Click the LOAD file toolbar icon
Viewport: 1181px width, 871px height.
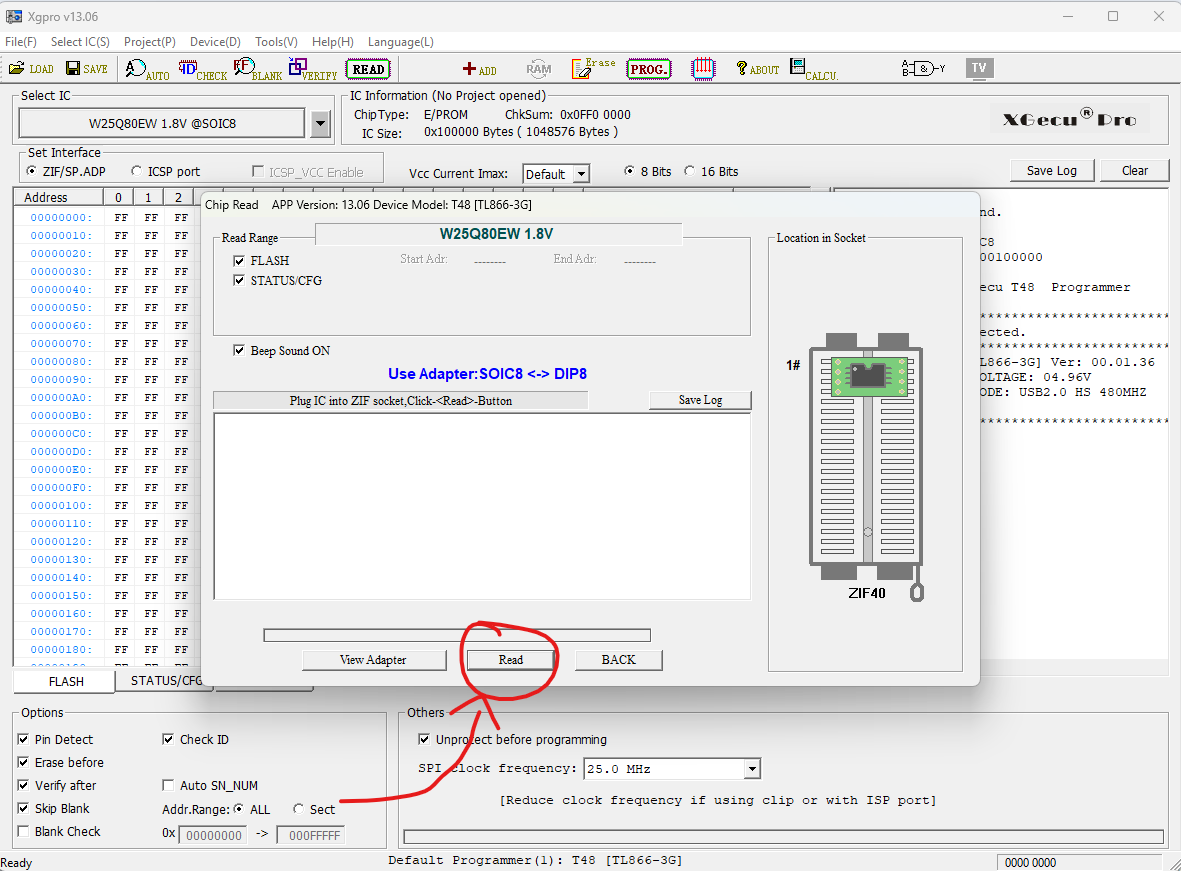pos(30,69)
